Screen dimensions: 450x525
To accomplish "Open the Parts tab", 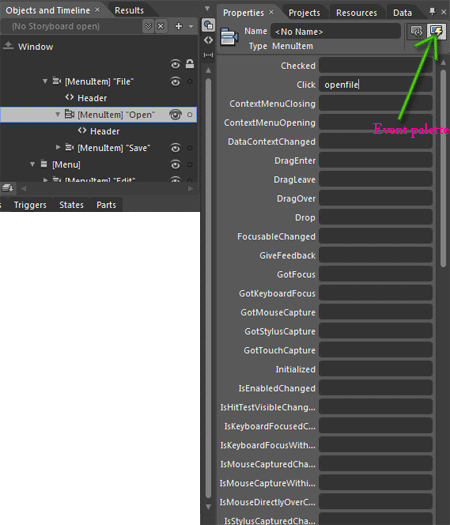I will (x=106, y=205).
